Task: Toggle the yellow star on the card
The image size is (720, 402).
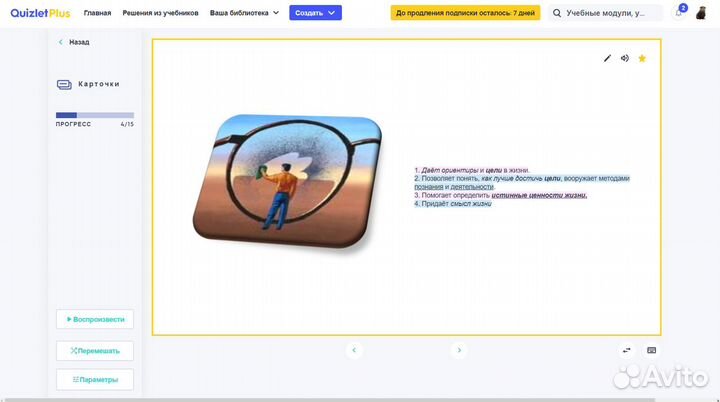Action: point(642,58)
